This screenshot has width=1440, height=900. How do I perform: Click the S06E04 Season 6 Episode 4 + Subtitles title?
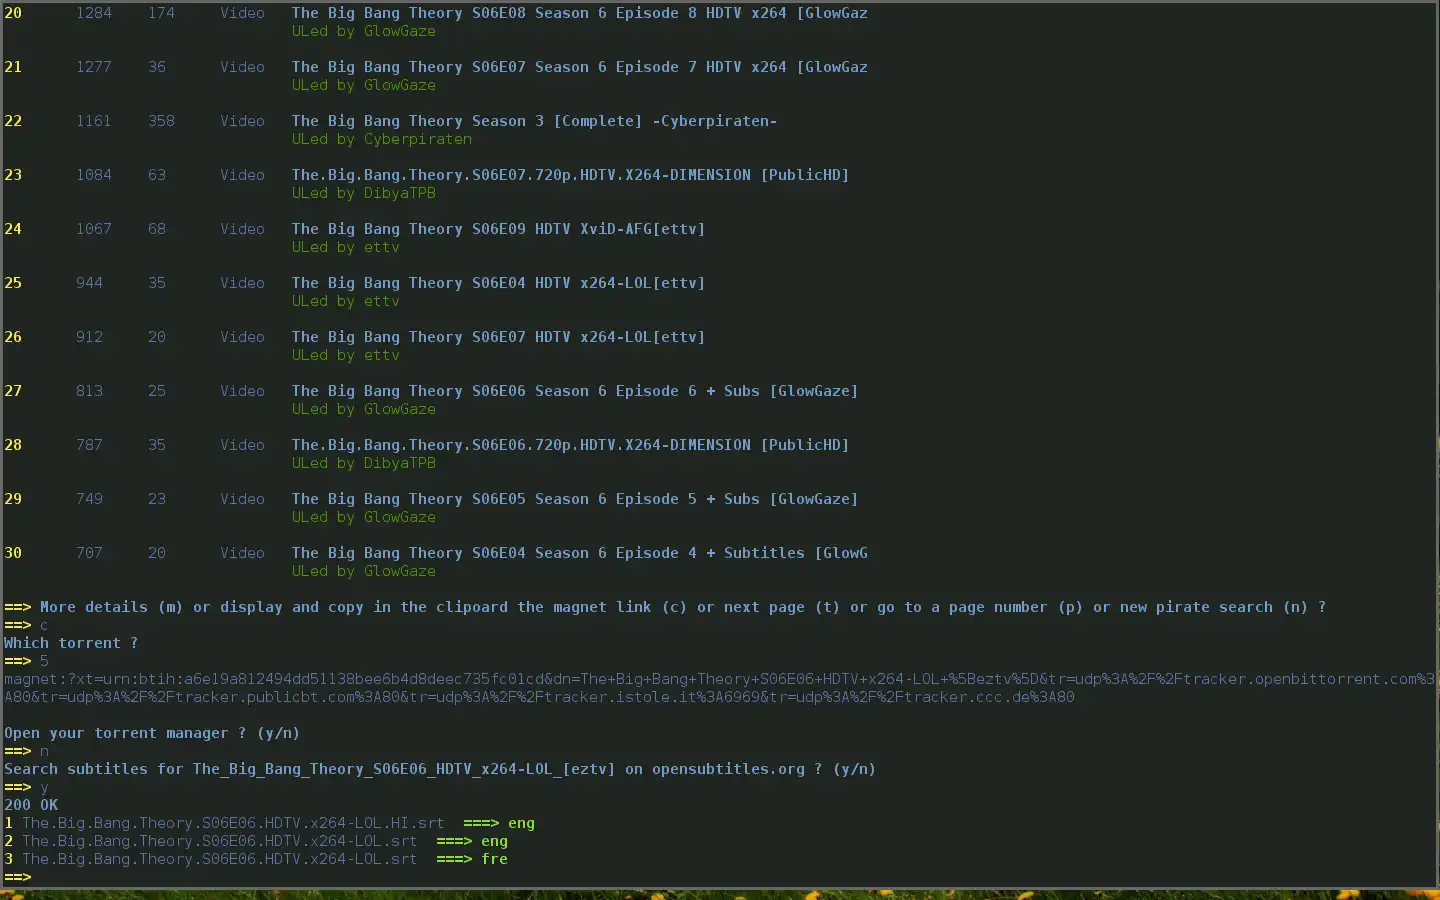click(x=580, y=553)
